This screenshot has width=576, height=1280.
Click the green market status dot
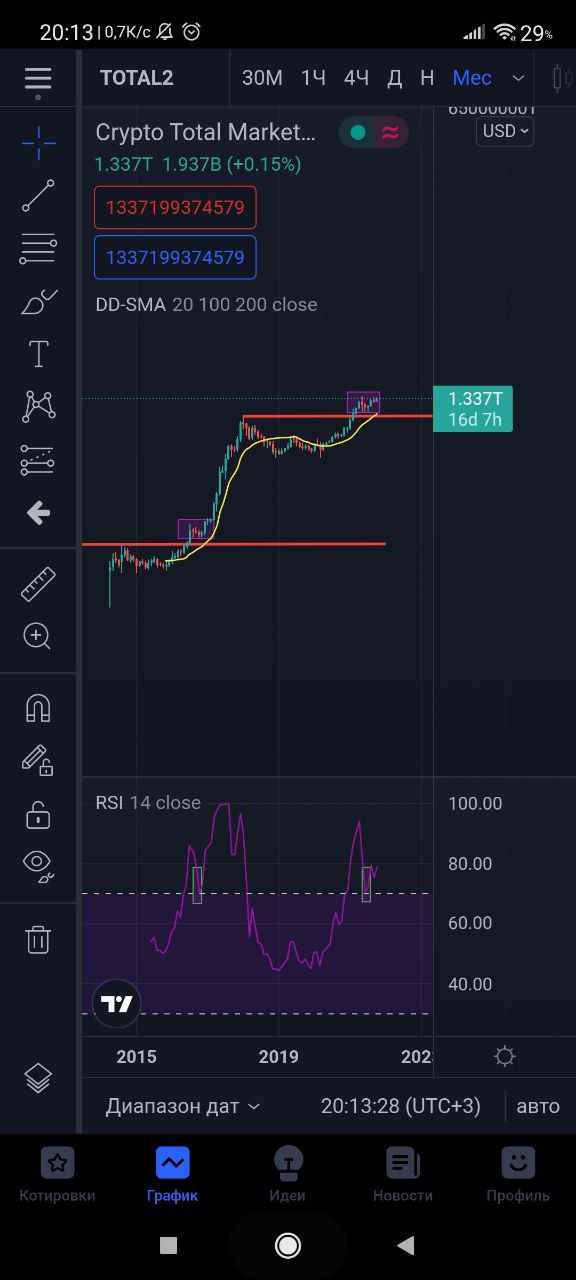[358, 132]
